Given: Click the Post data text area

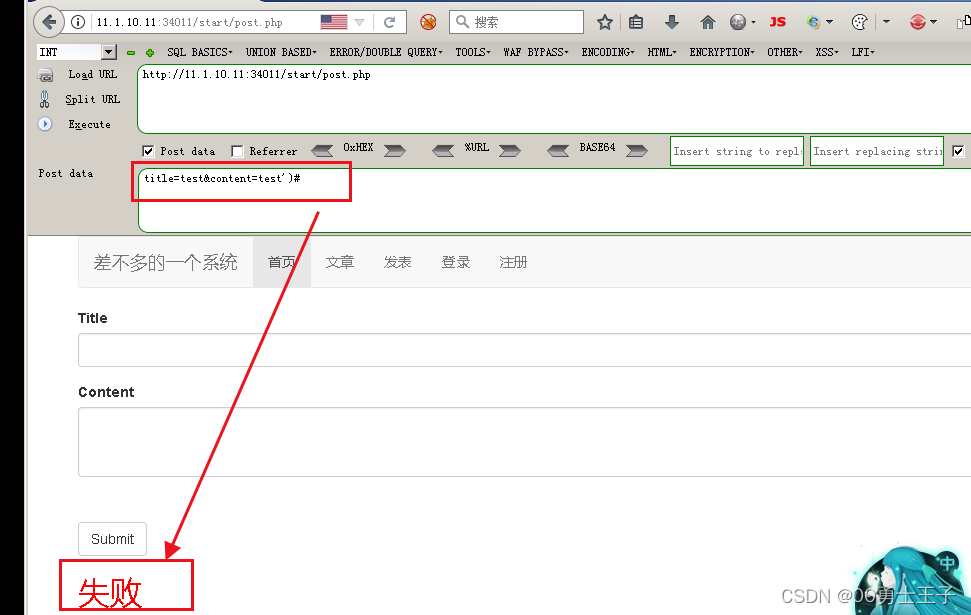Looking at the screenshot, I should [x=554, y=200].
